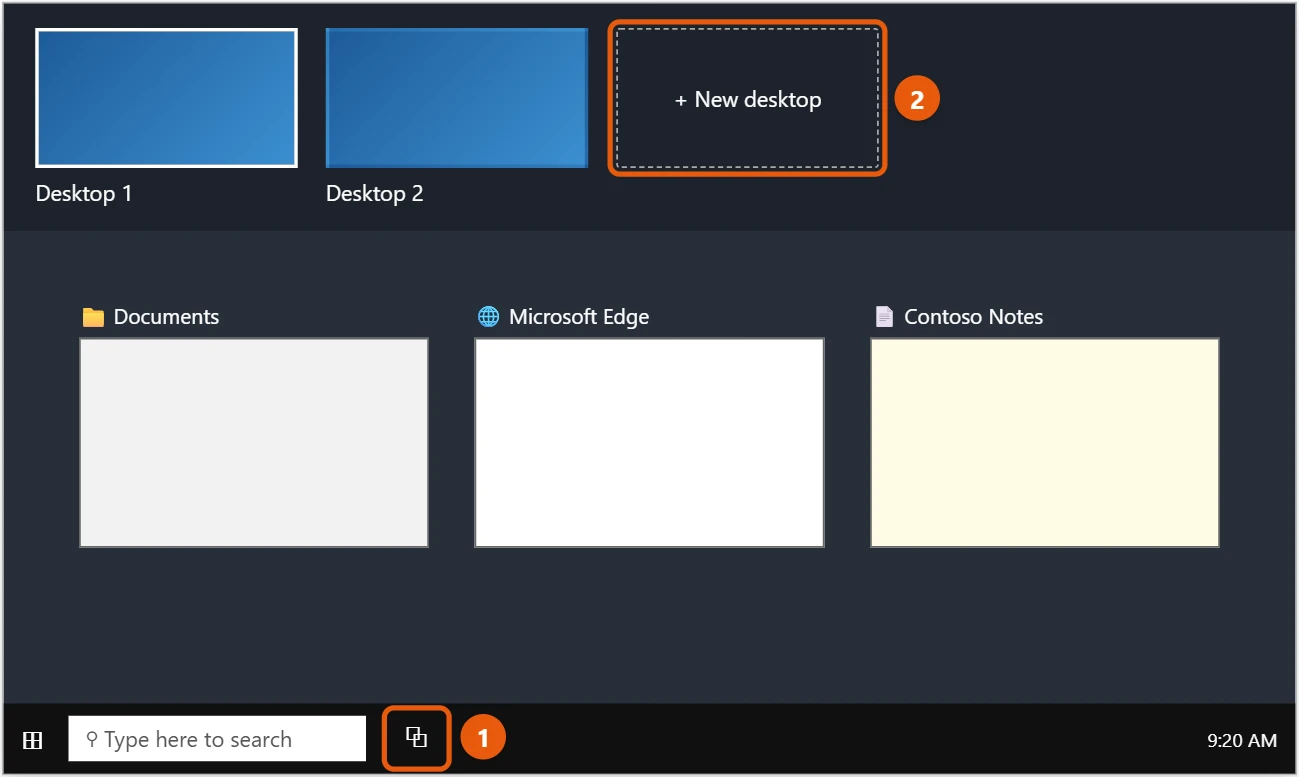This screenshot has height=777, width=1299.
Task: Click the Contoso Notes document icon
Action: click(884, 317)
